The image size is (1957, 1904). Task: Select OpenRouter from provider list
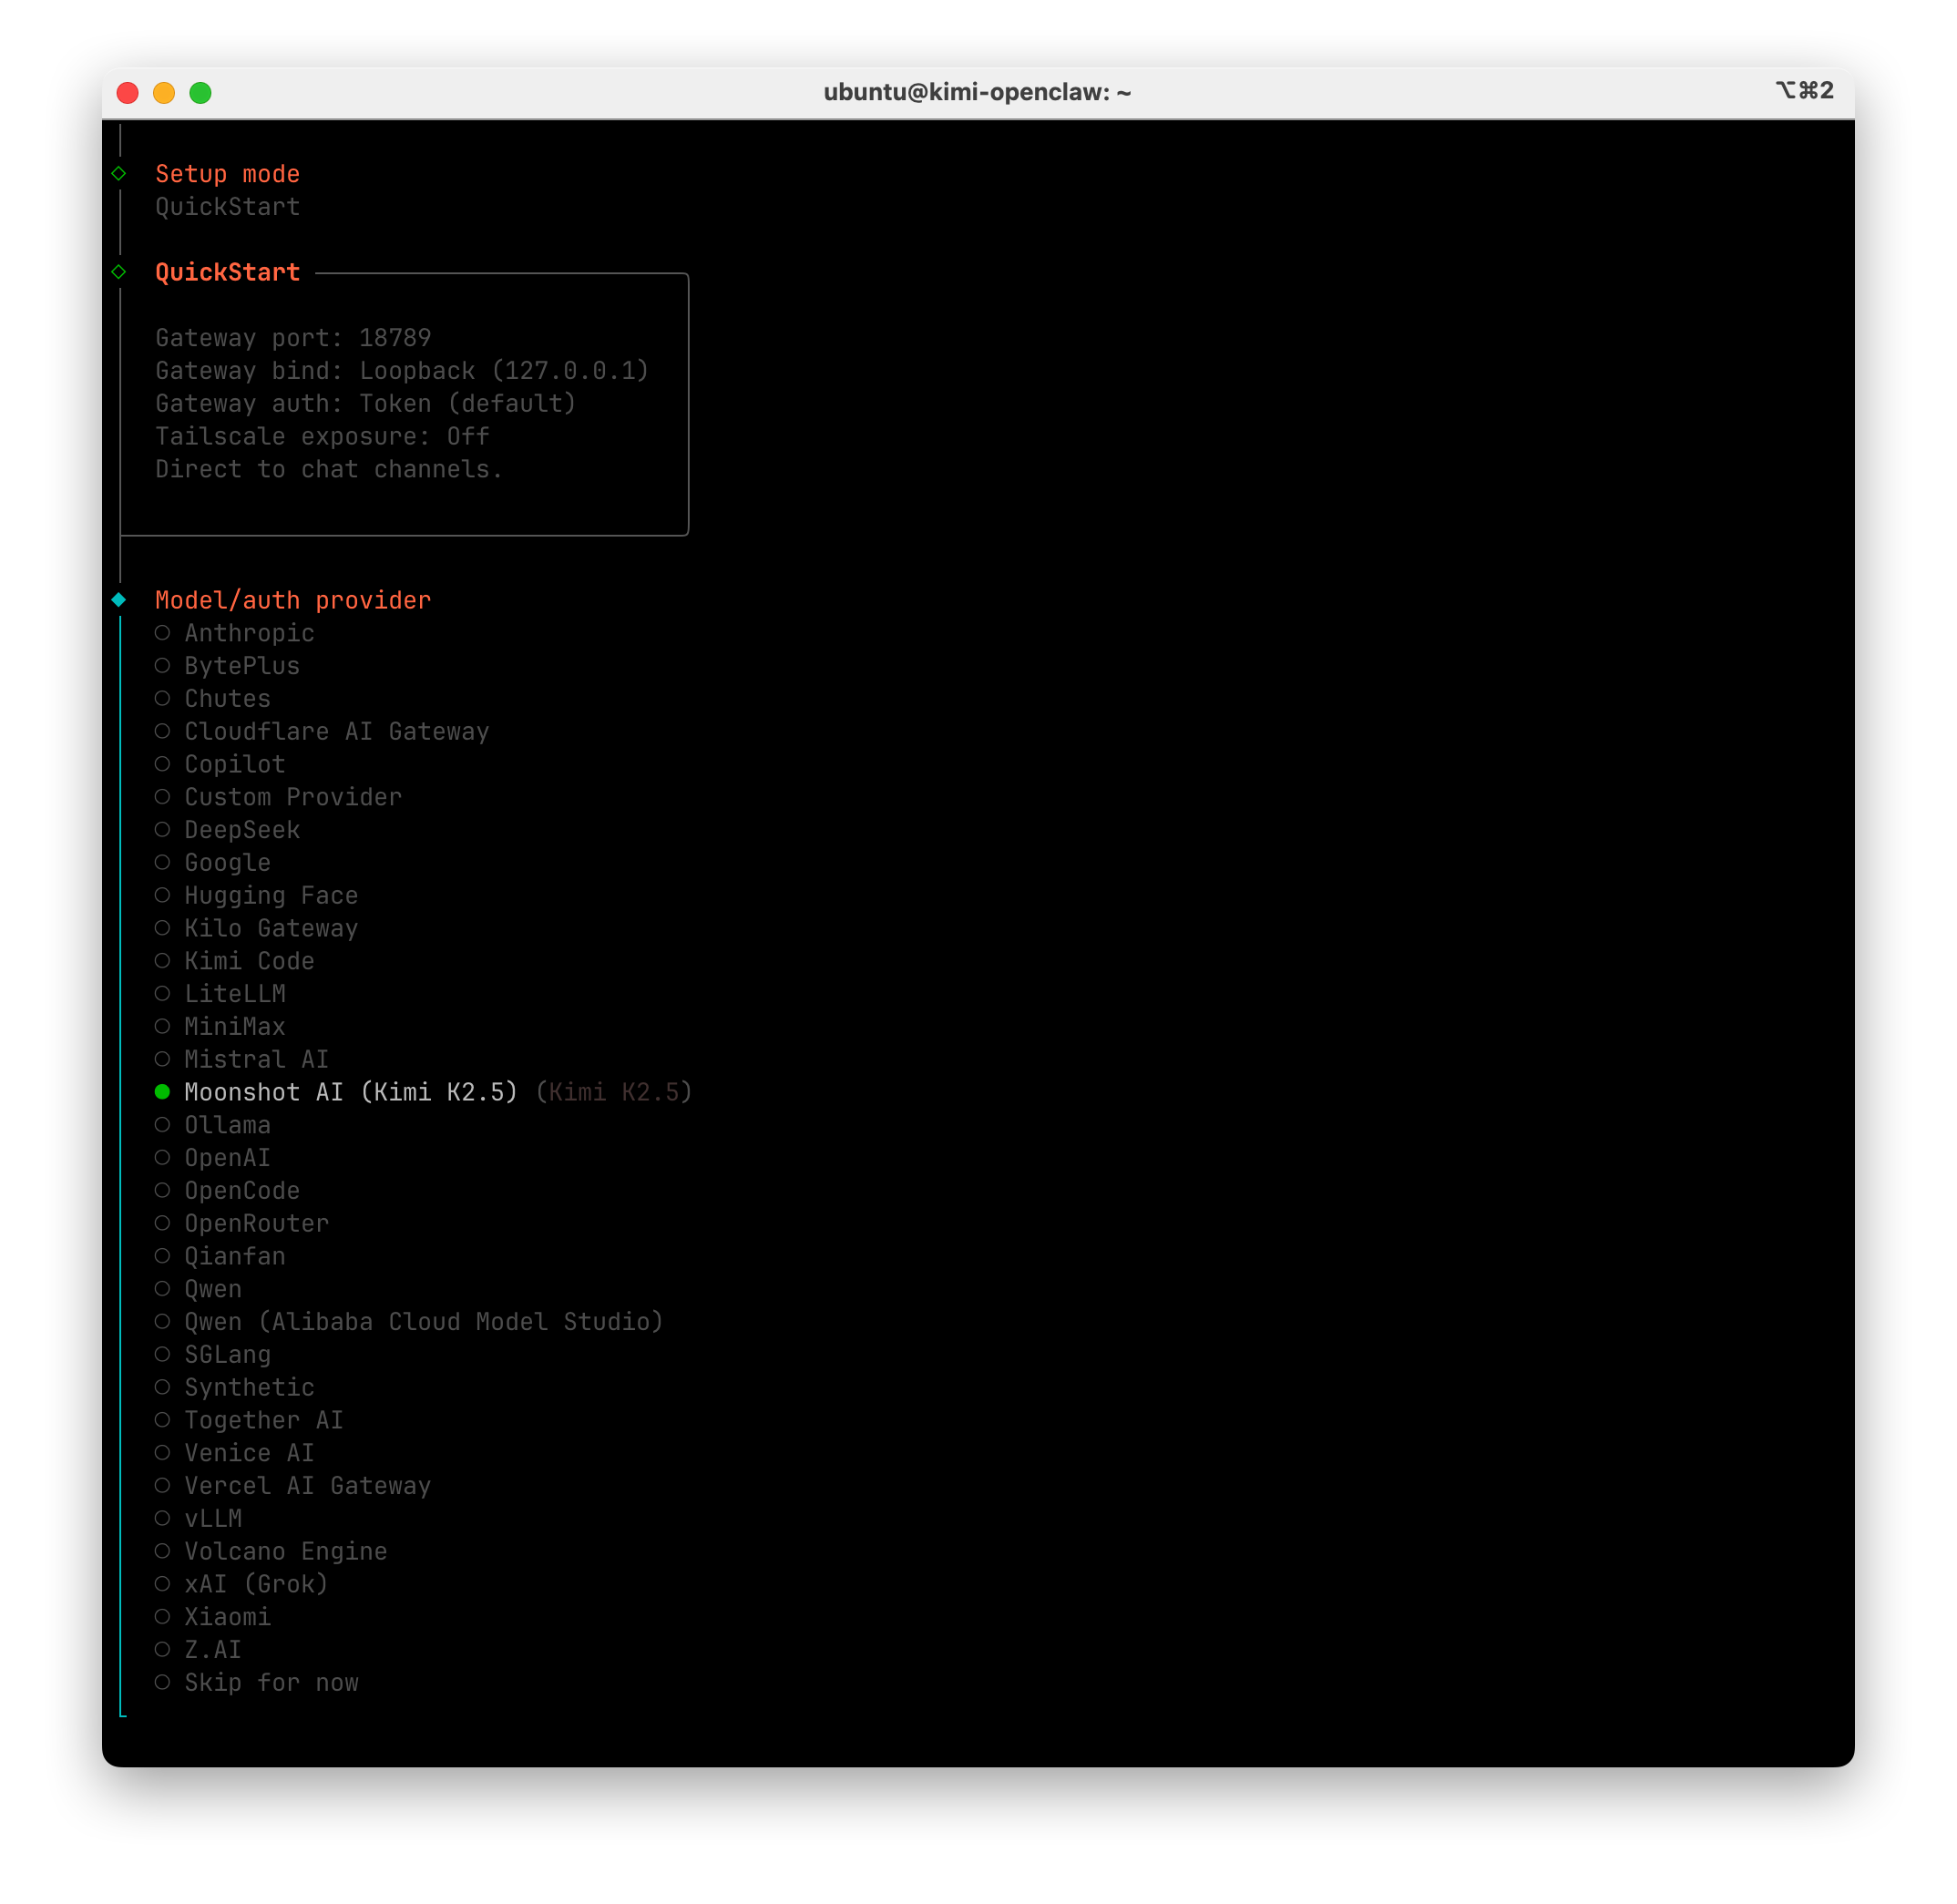[x=256, y=1223]
